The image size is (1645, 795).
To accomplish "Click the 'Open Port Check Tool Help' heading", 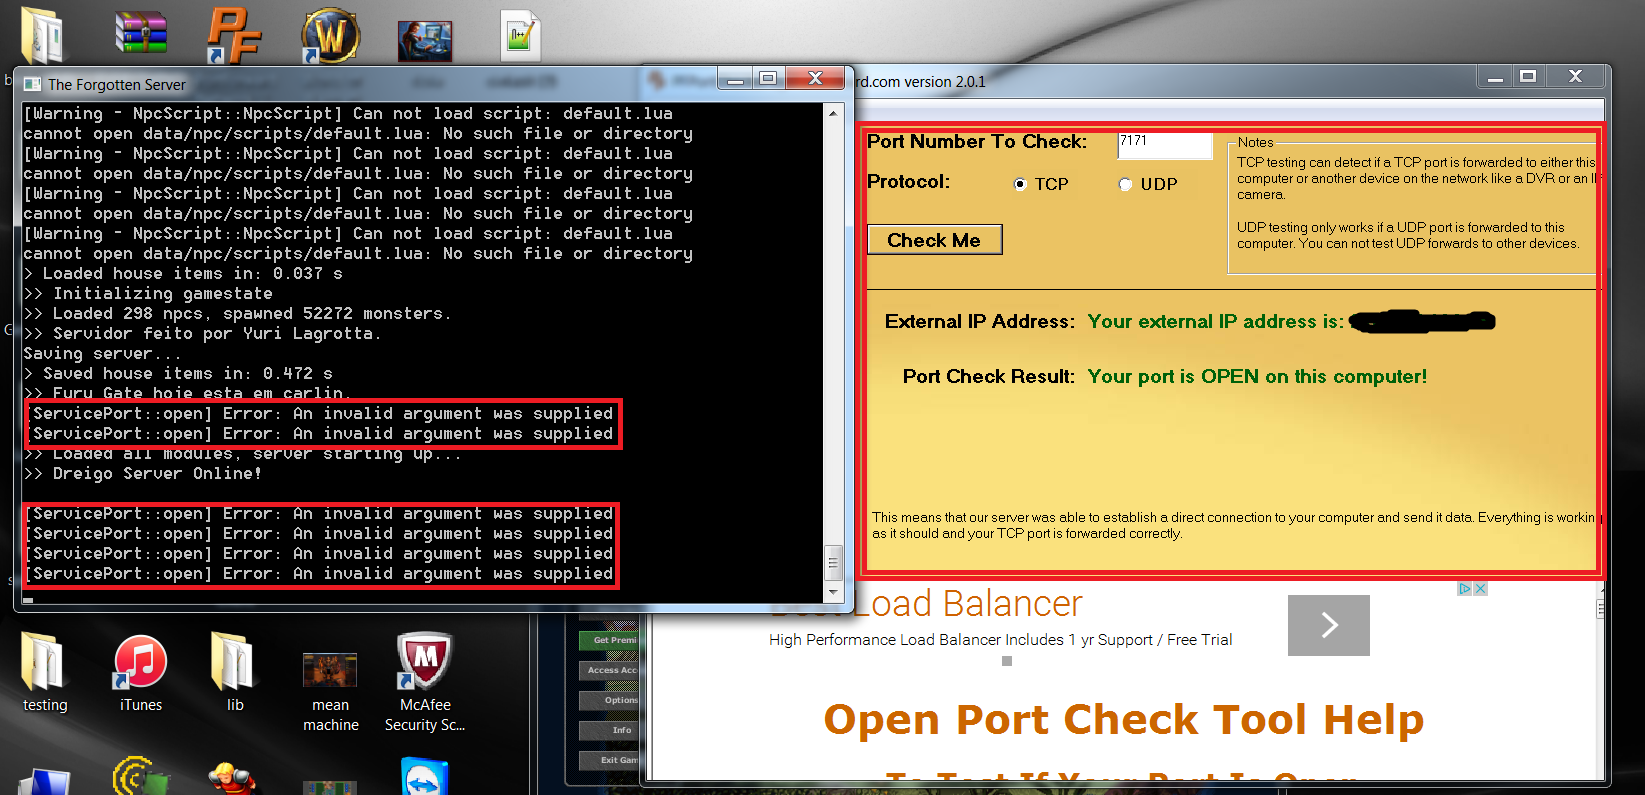I will pyautogui.click(x=1124, y=720).
